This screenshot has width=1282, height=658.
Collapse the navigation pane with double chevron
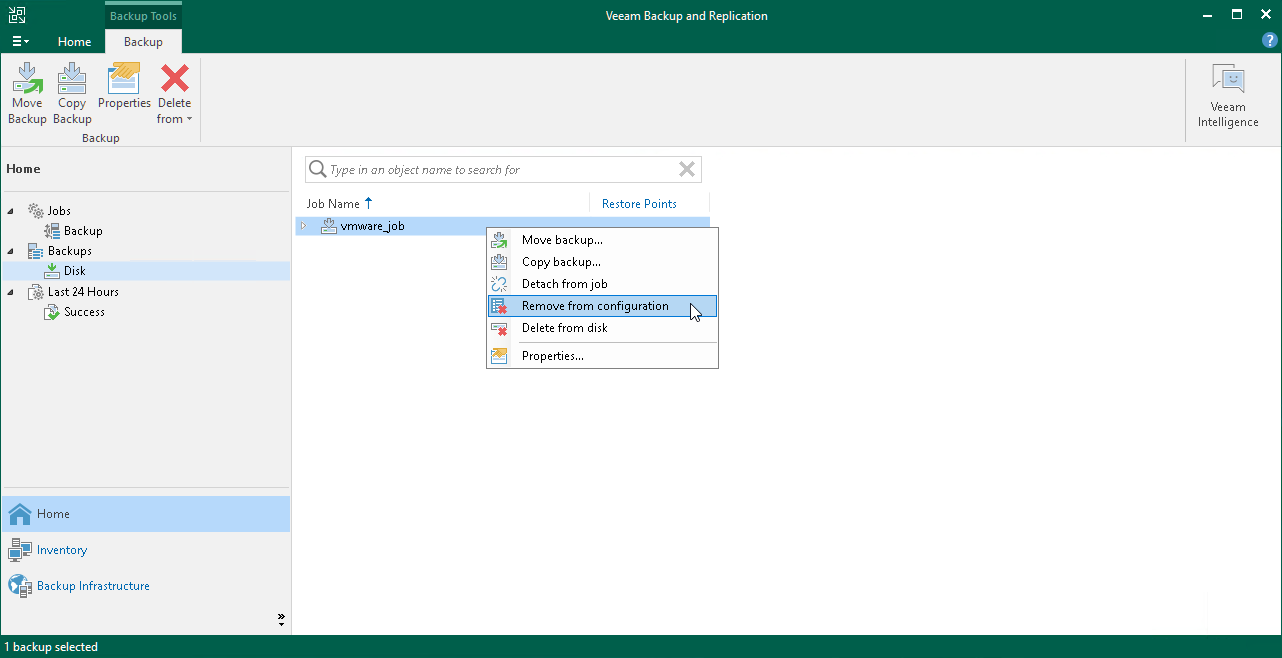click(x=281, y=618)
